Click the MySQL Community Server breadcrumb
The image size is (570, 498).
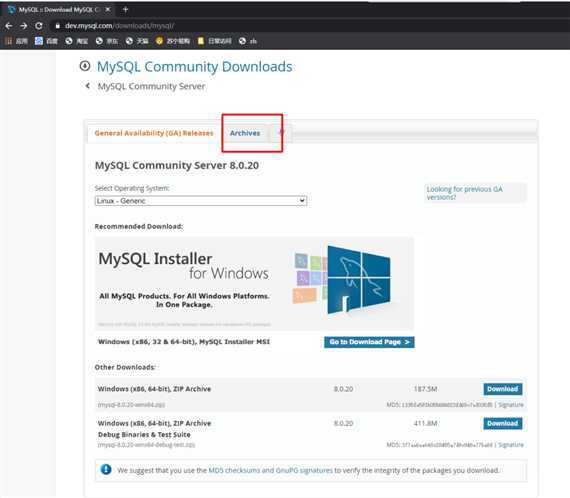tap(151, 86)
